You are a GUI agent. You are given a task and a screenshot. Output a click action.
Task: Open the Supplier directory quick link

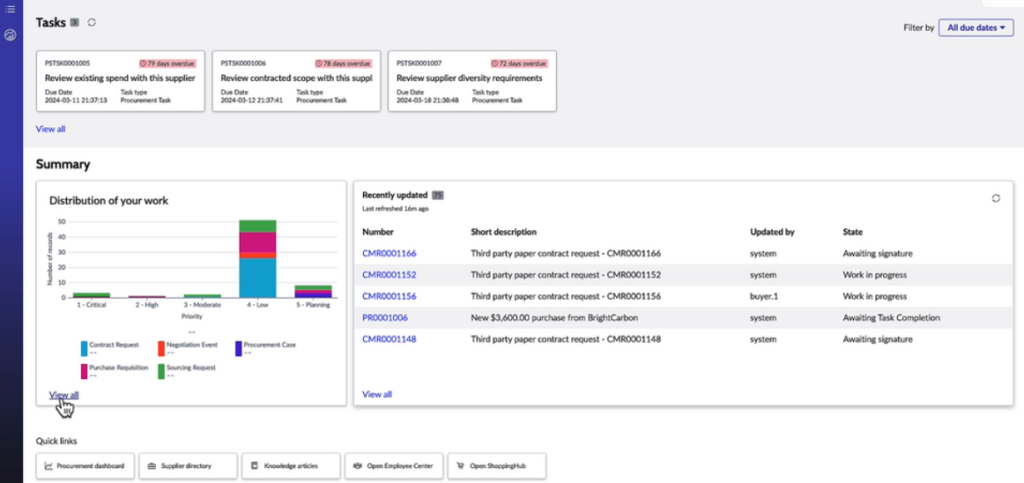[x=188, y=466]
